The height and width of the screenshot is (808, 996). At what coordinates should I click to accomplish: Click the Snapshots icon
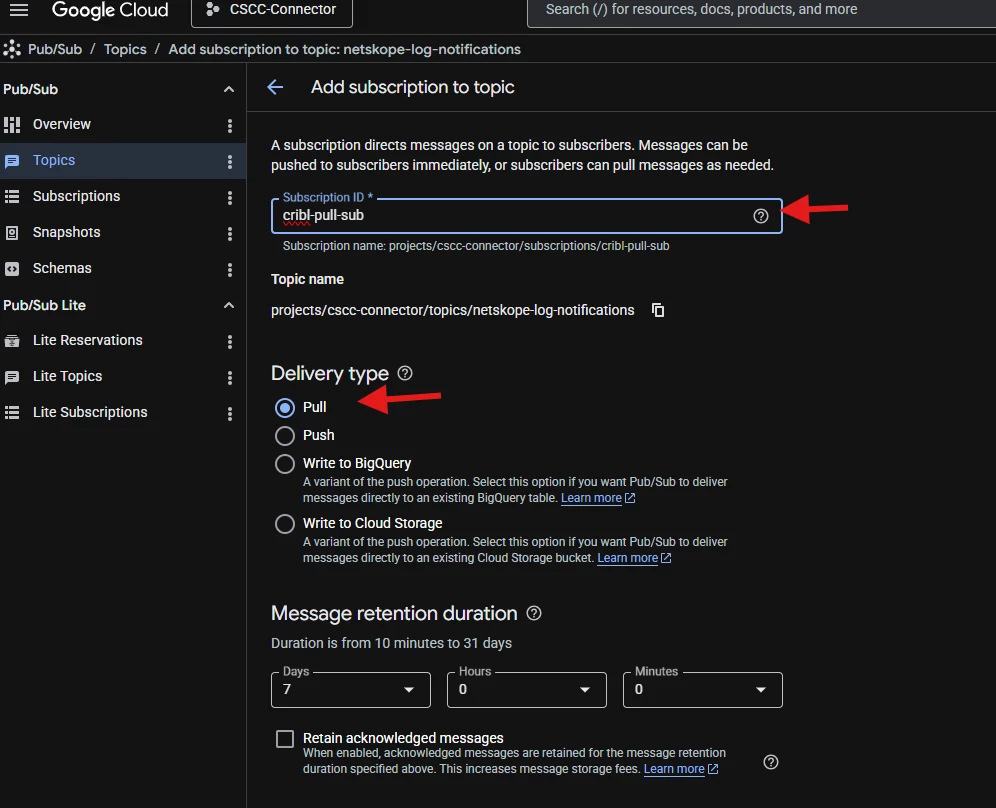click(x=12, y=233)
